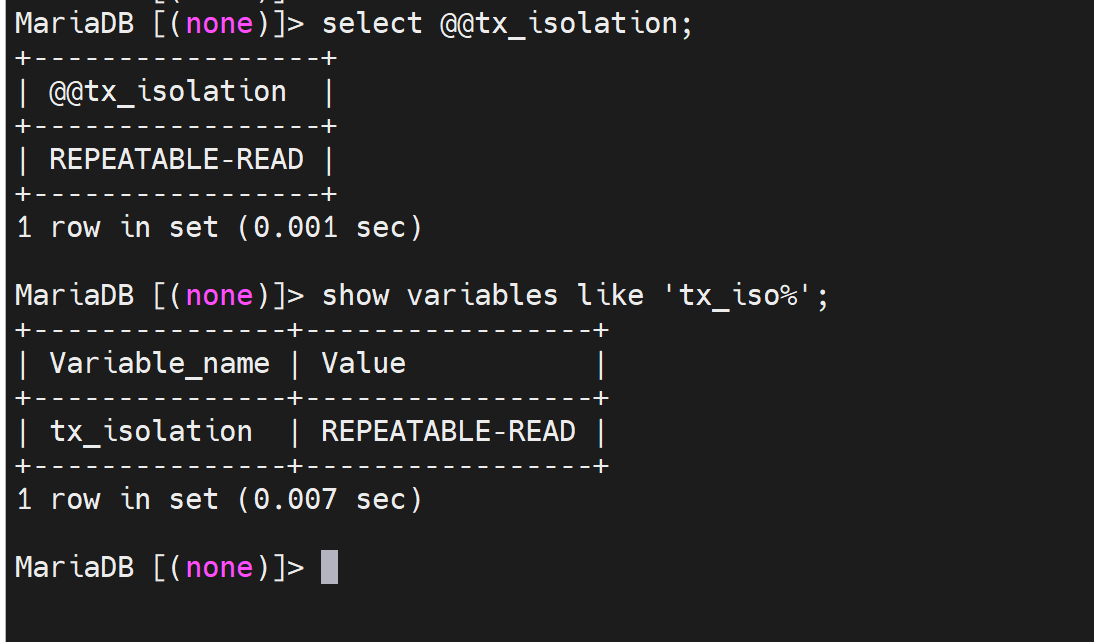Viewport: 1094px width, 642px height.
Task: Click the word 'variables' in second command
Action: 482,296
